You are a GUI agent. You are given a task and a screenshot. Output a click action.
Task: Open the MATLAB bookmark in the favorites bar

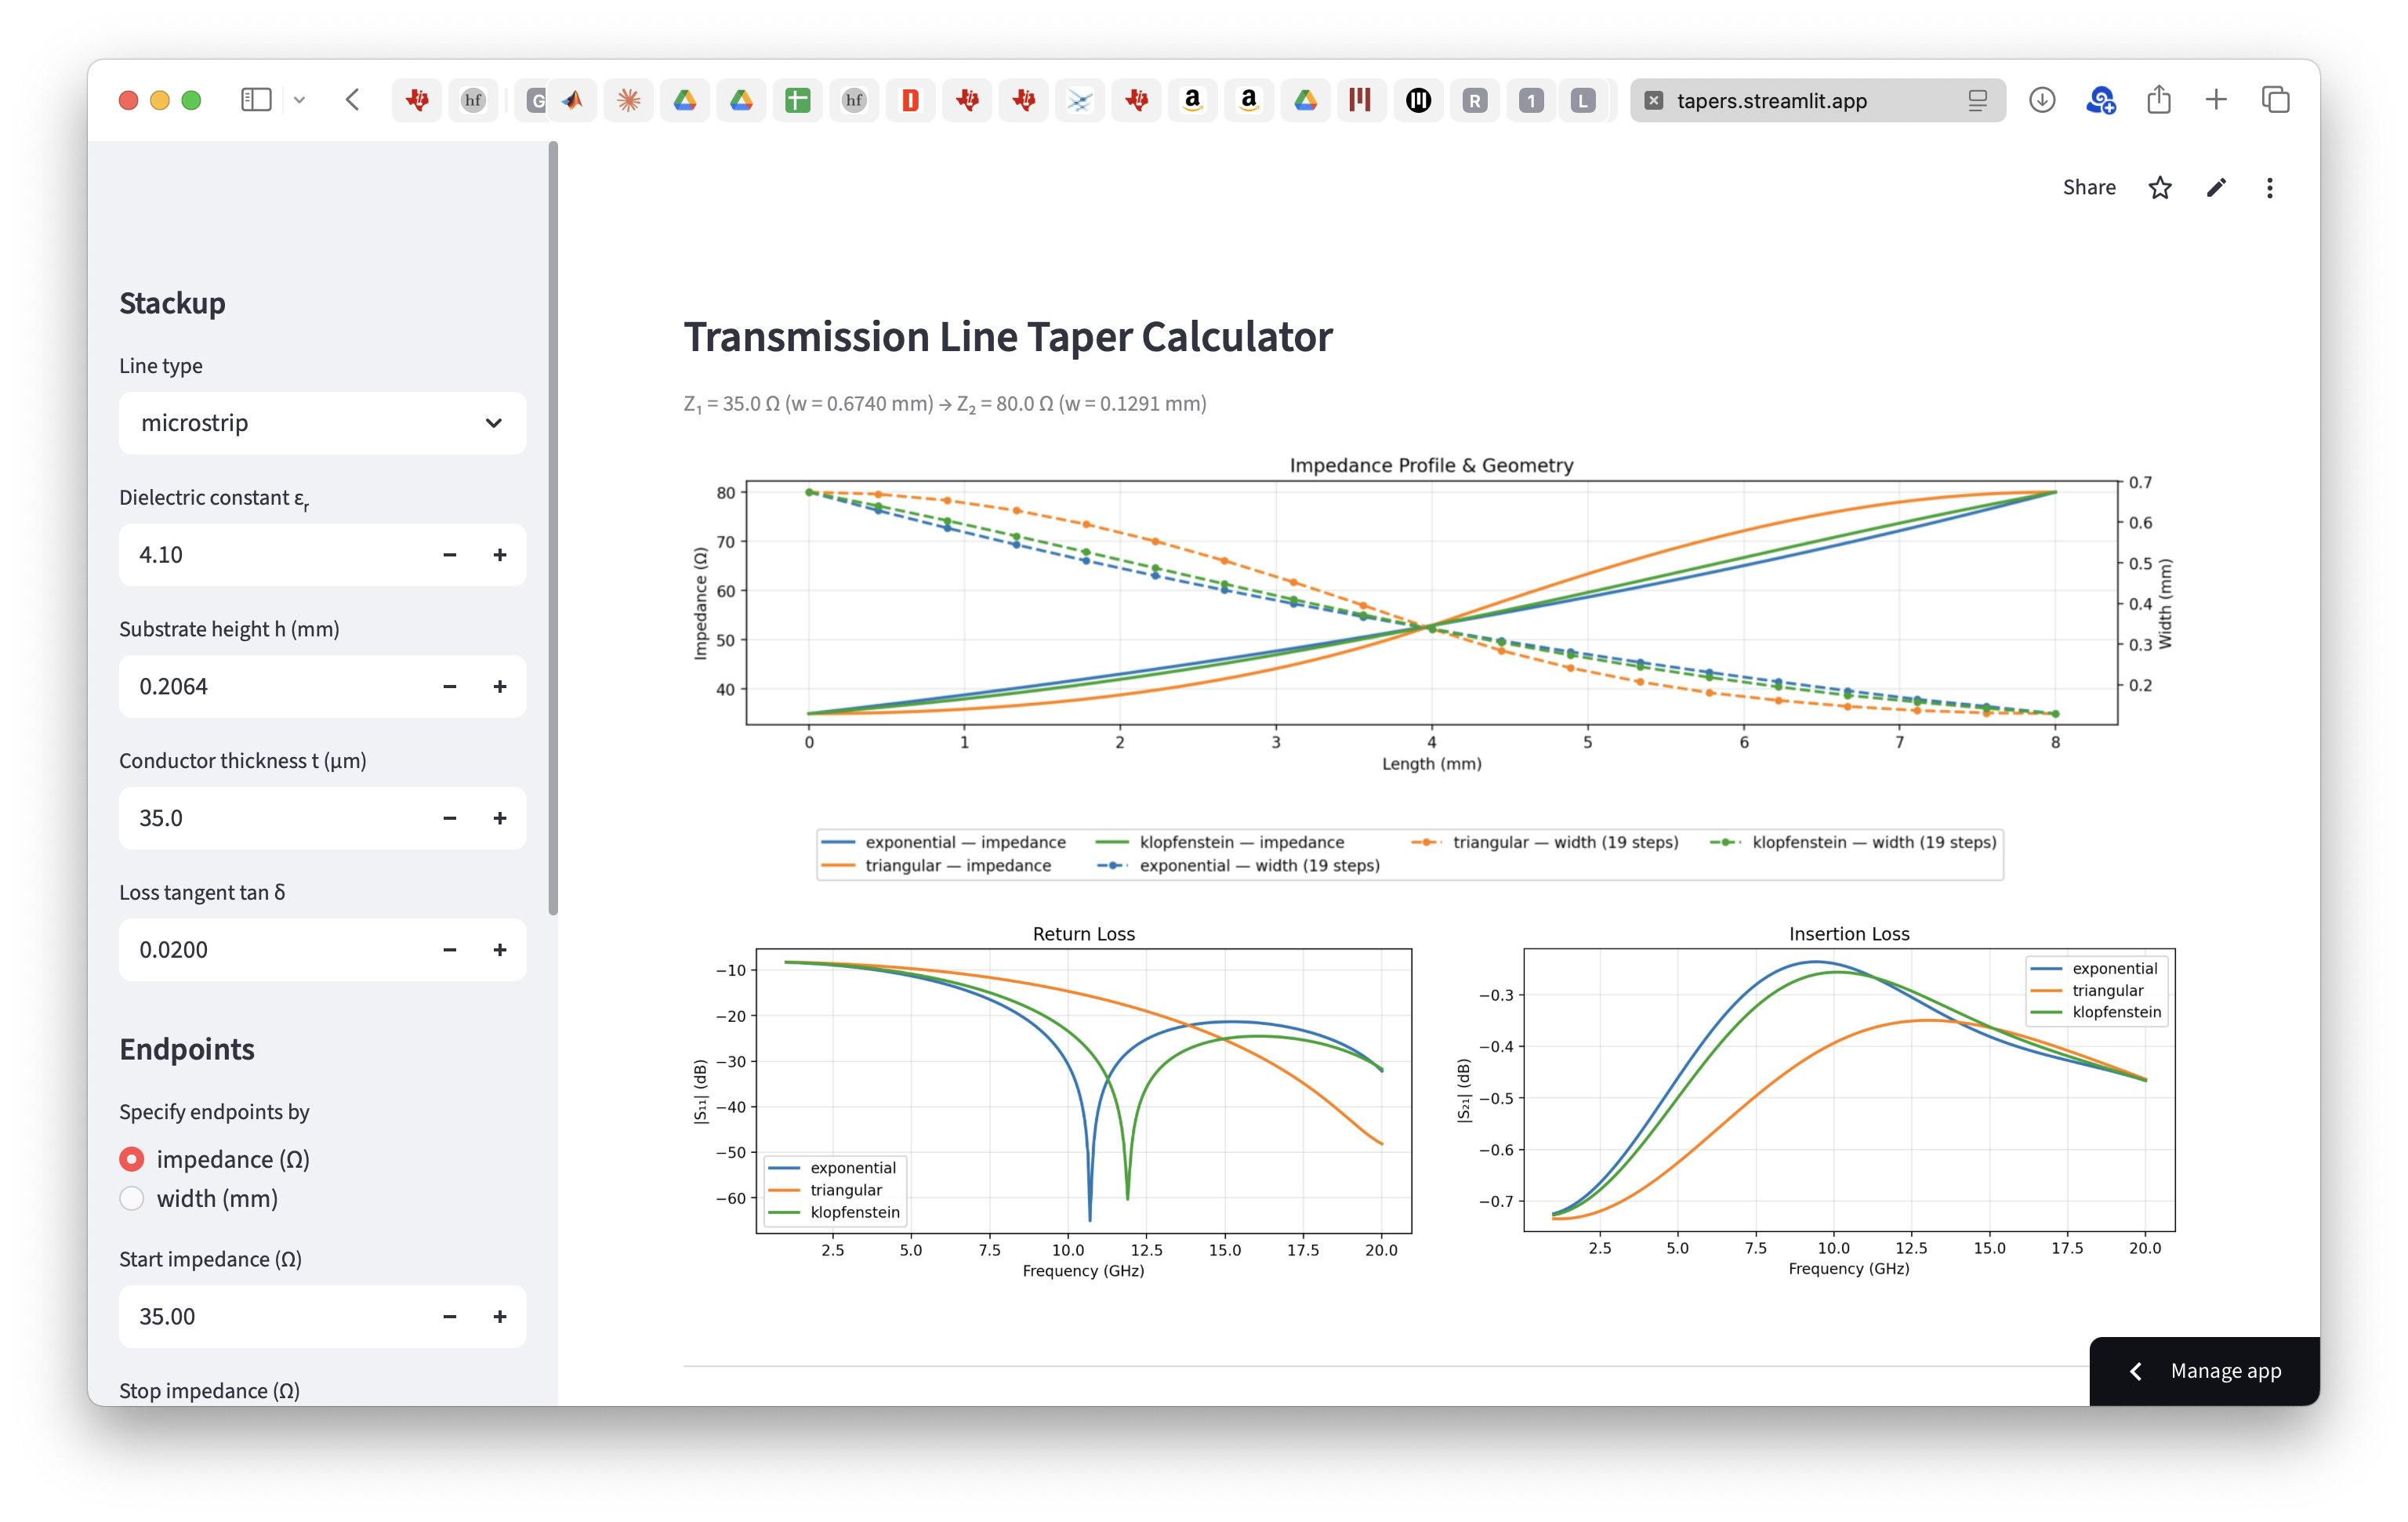[574, 100]
